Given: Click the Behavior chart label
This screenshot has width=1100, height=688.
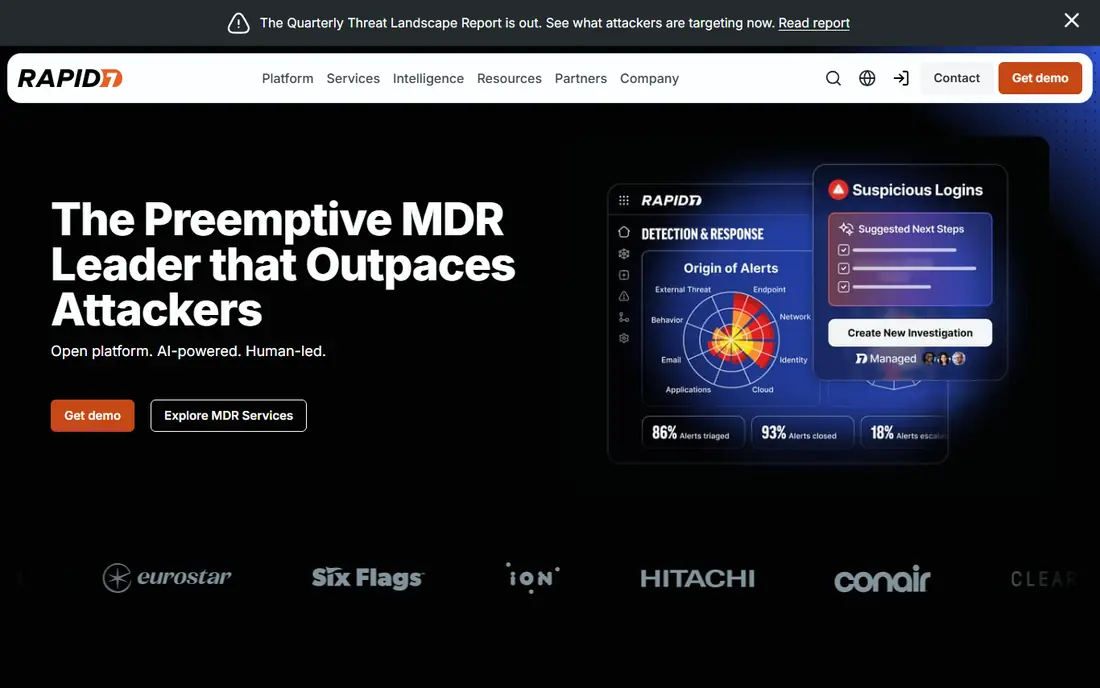Looking at the screenshot, I should [666, 320].
